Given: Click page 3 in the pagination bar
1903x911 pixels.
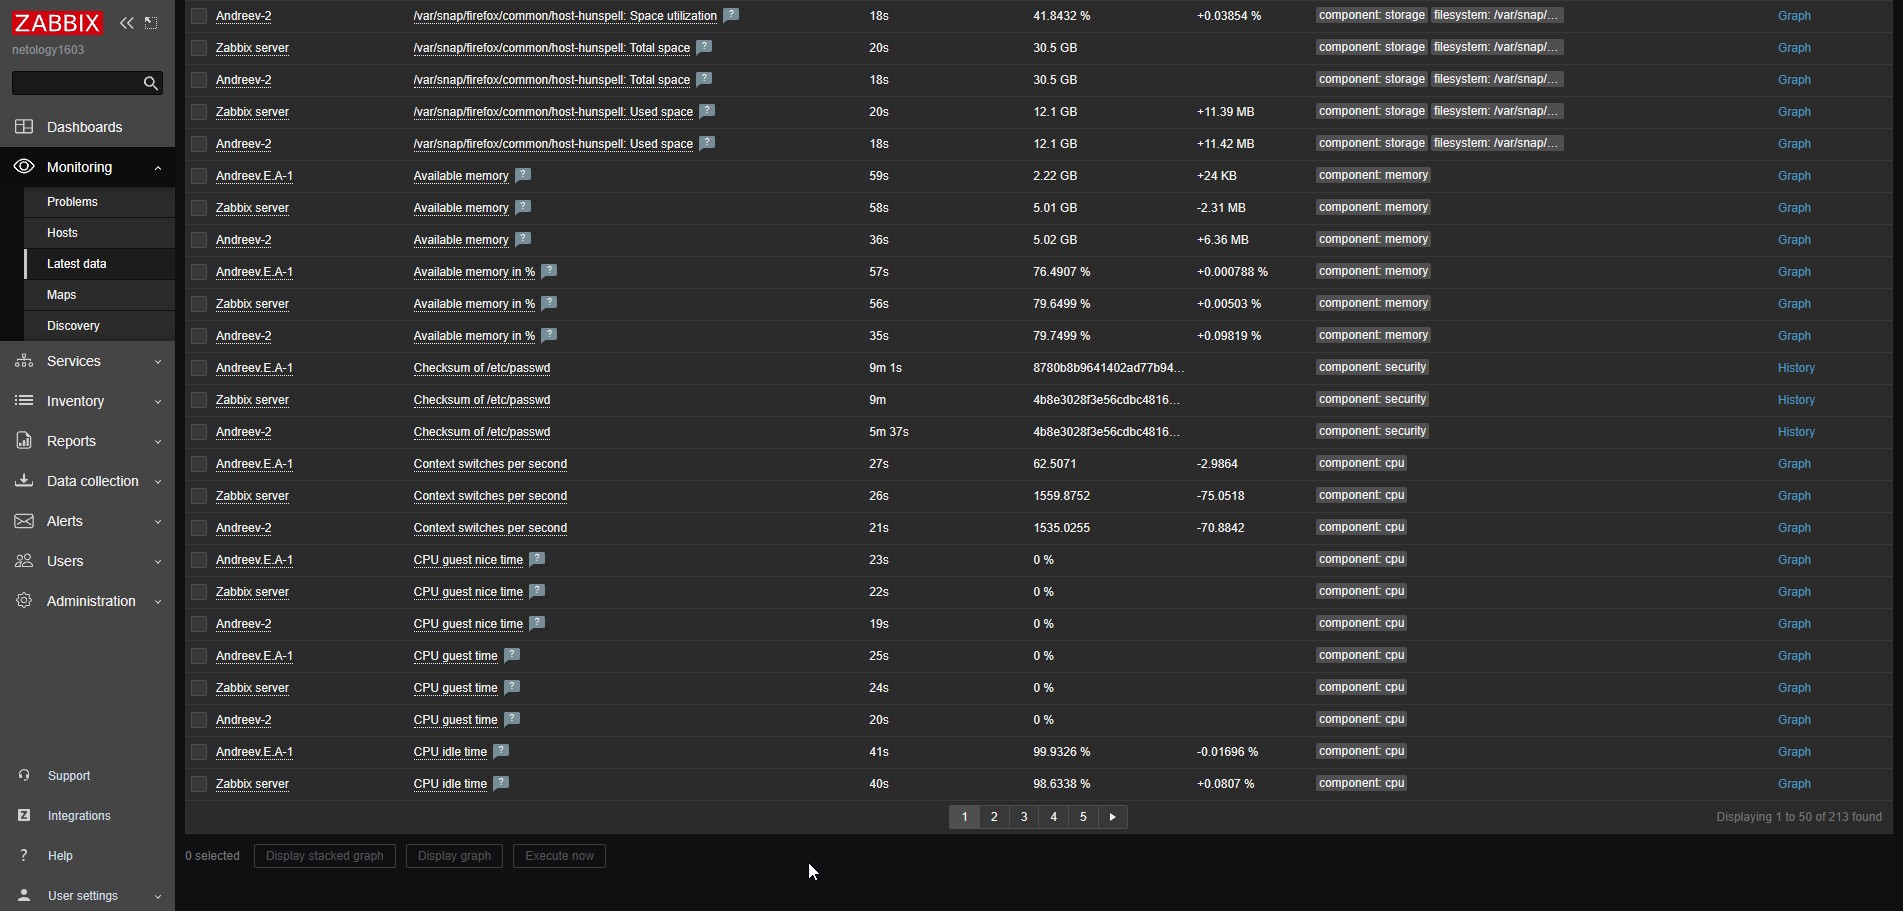Looking at the screenshot, I should [x=1023, y=817].
